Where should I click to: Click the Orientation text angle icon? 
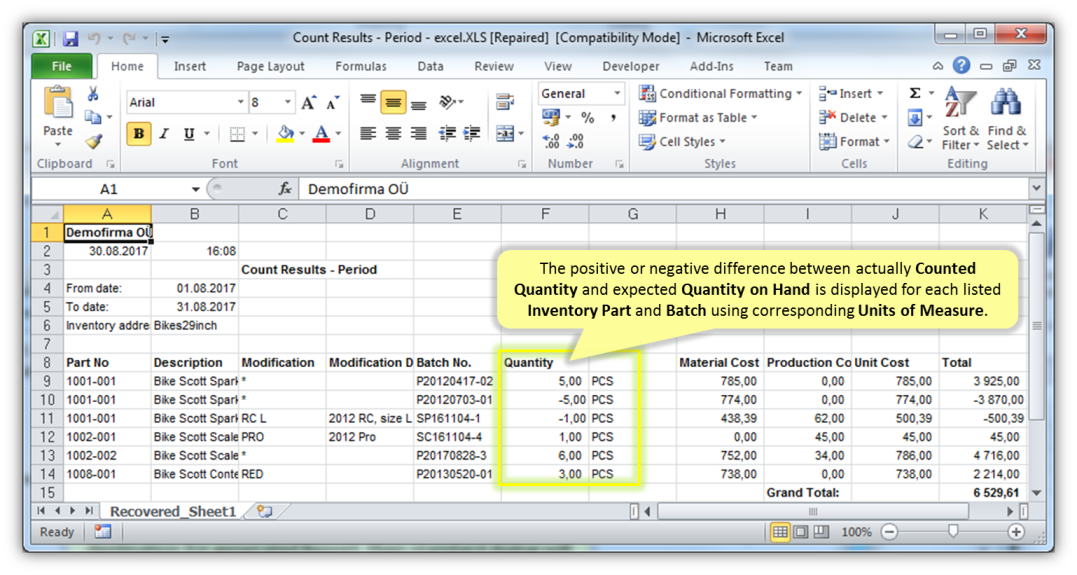pos(447,102)
